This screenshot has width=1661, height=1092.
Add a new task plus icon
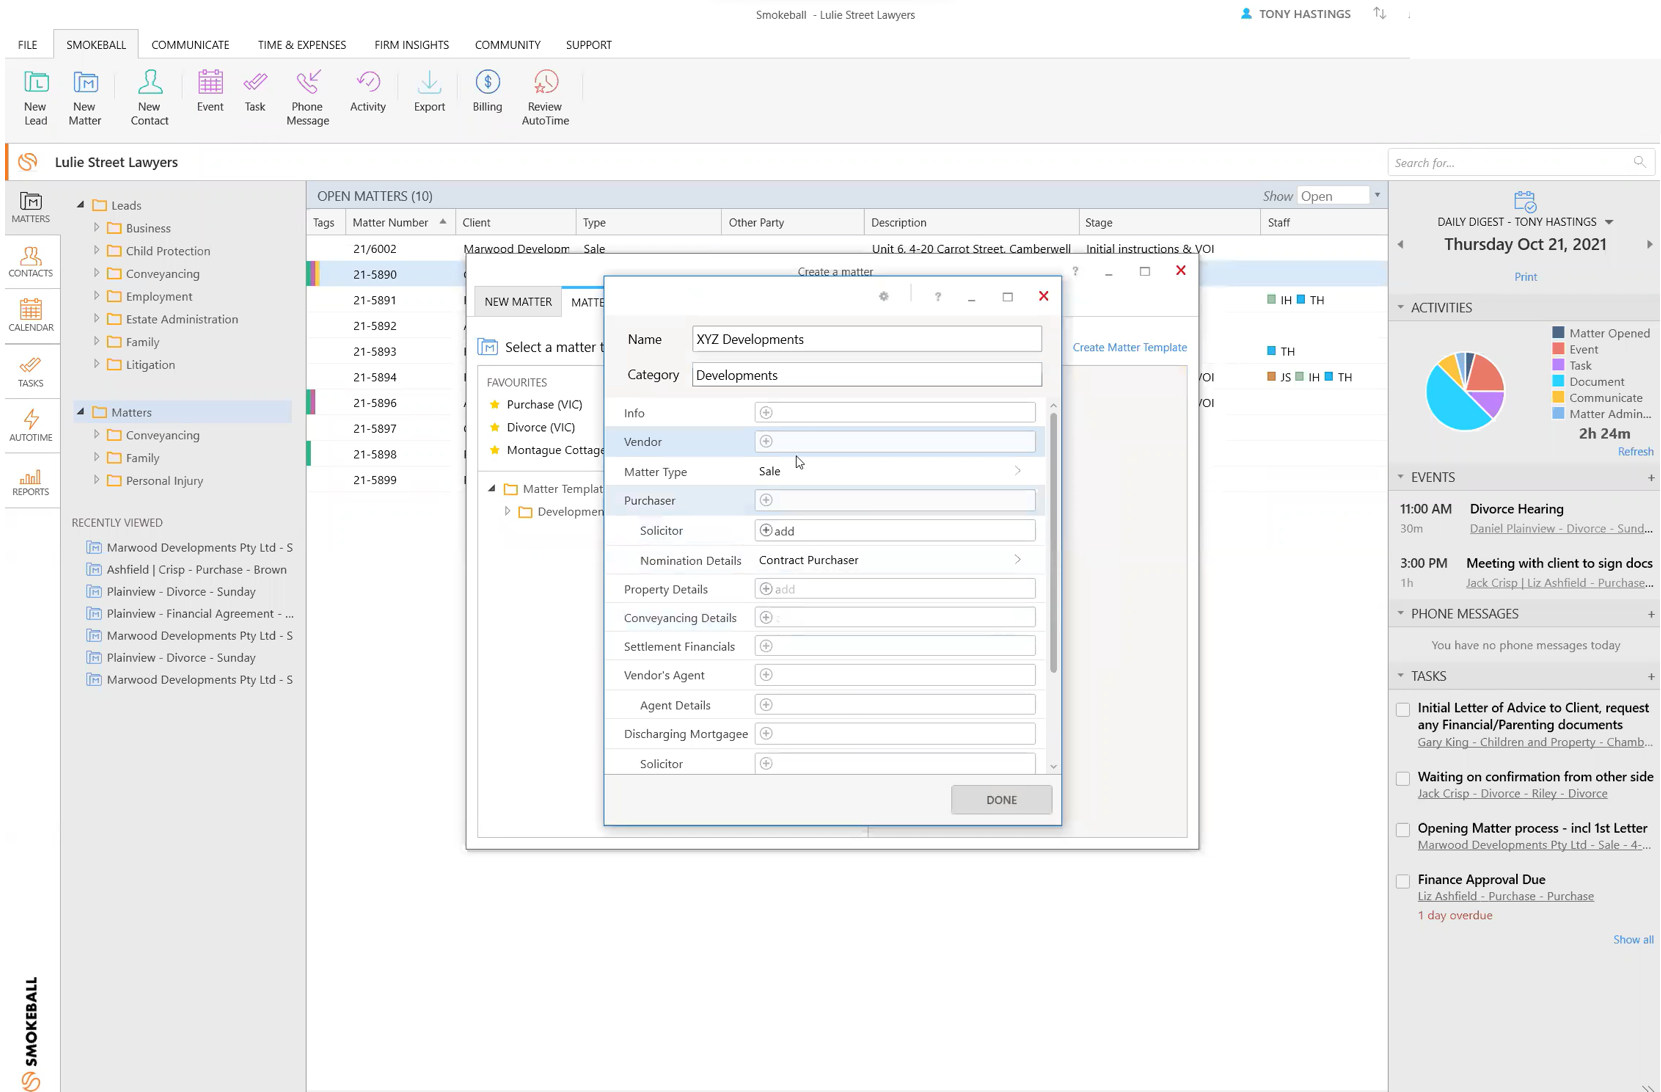click(x=1650, y=677)
